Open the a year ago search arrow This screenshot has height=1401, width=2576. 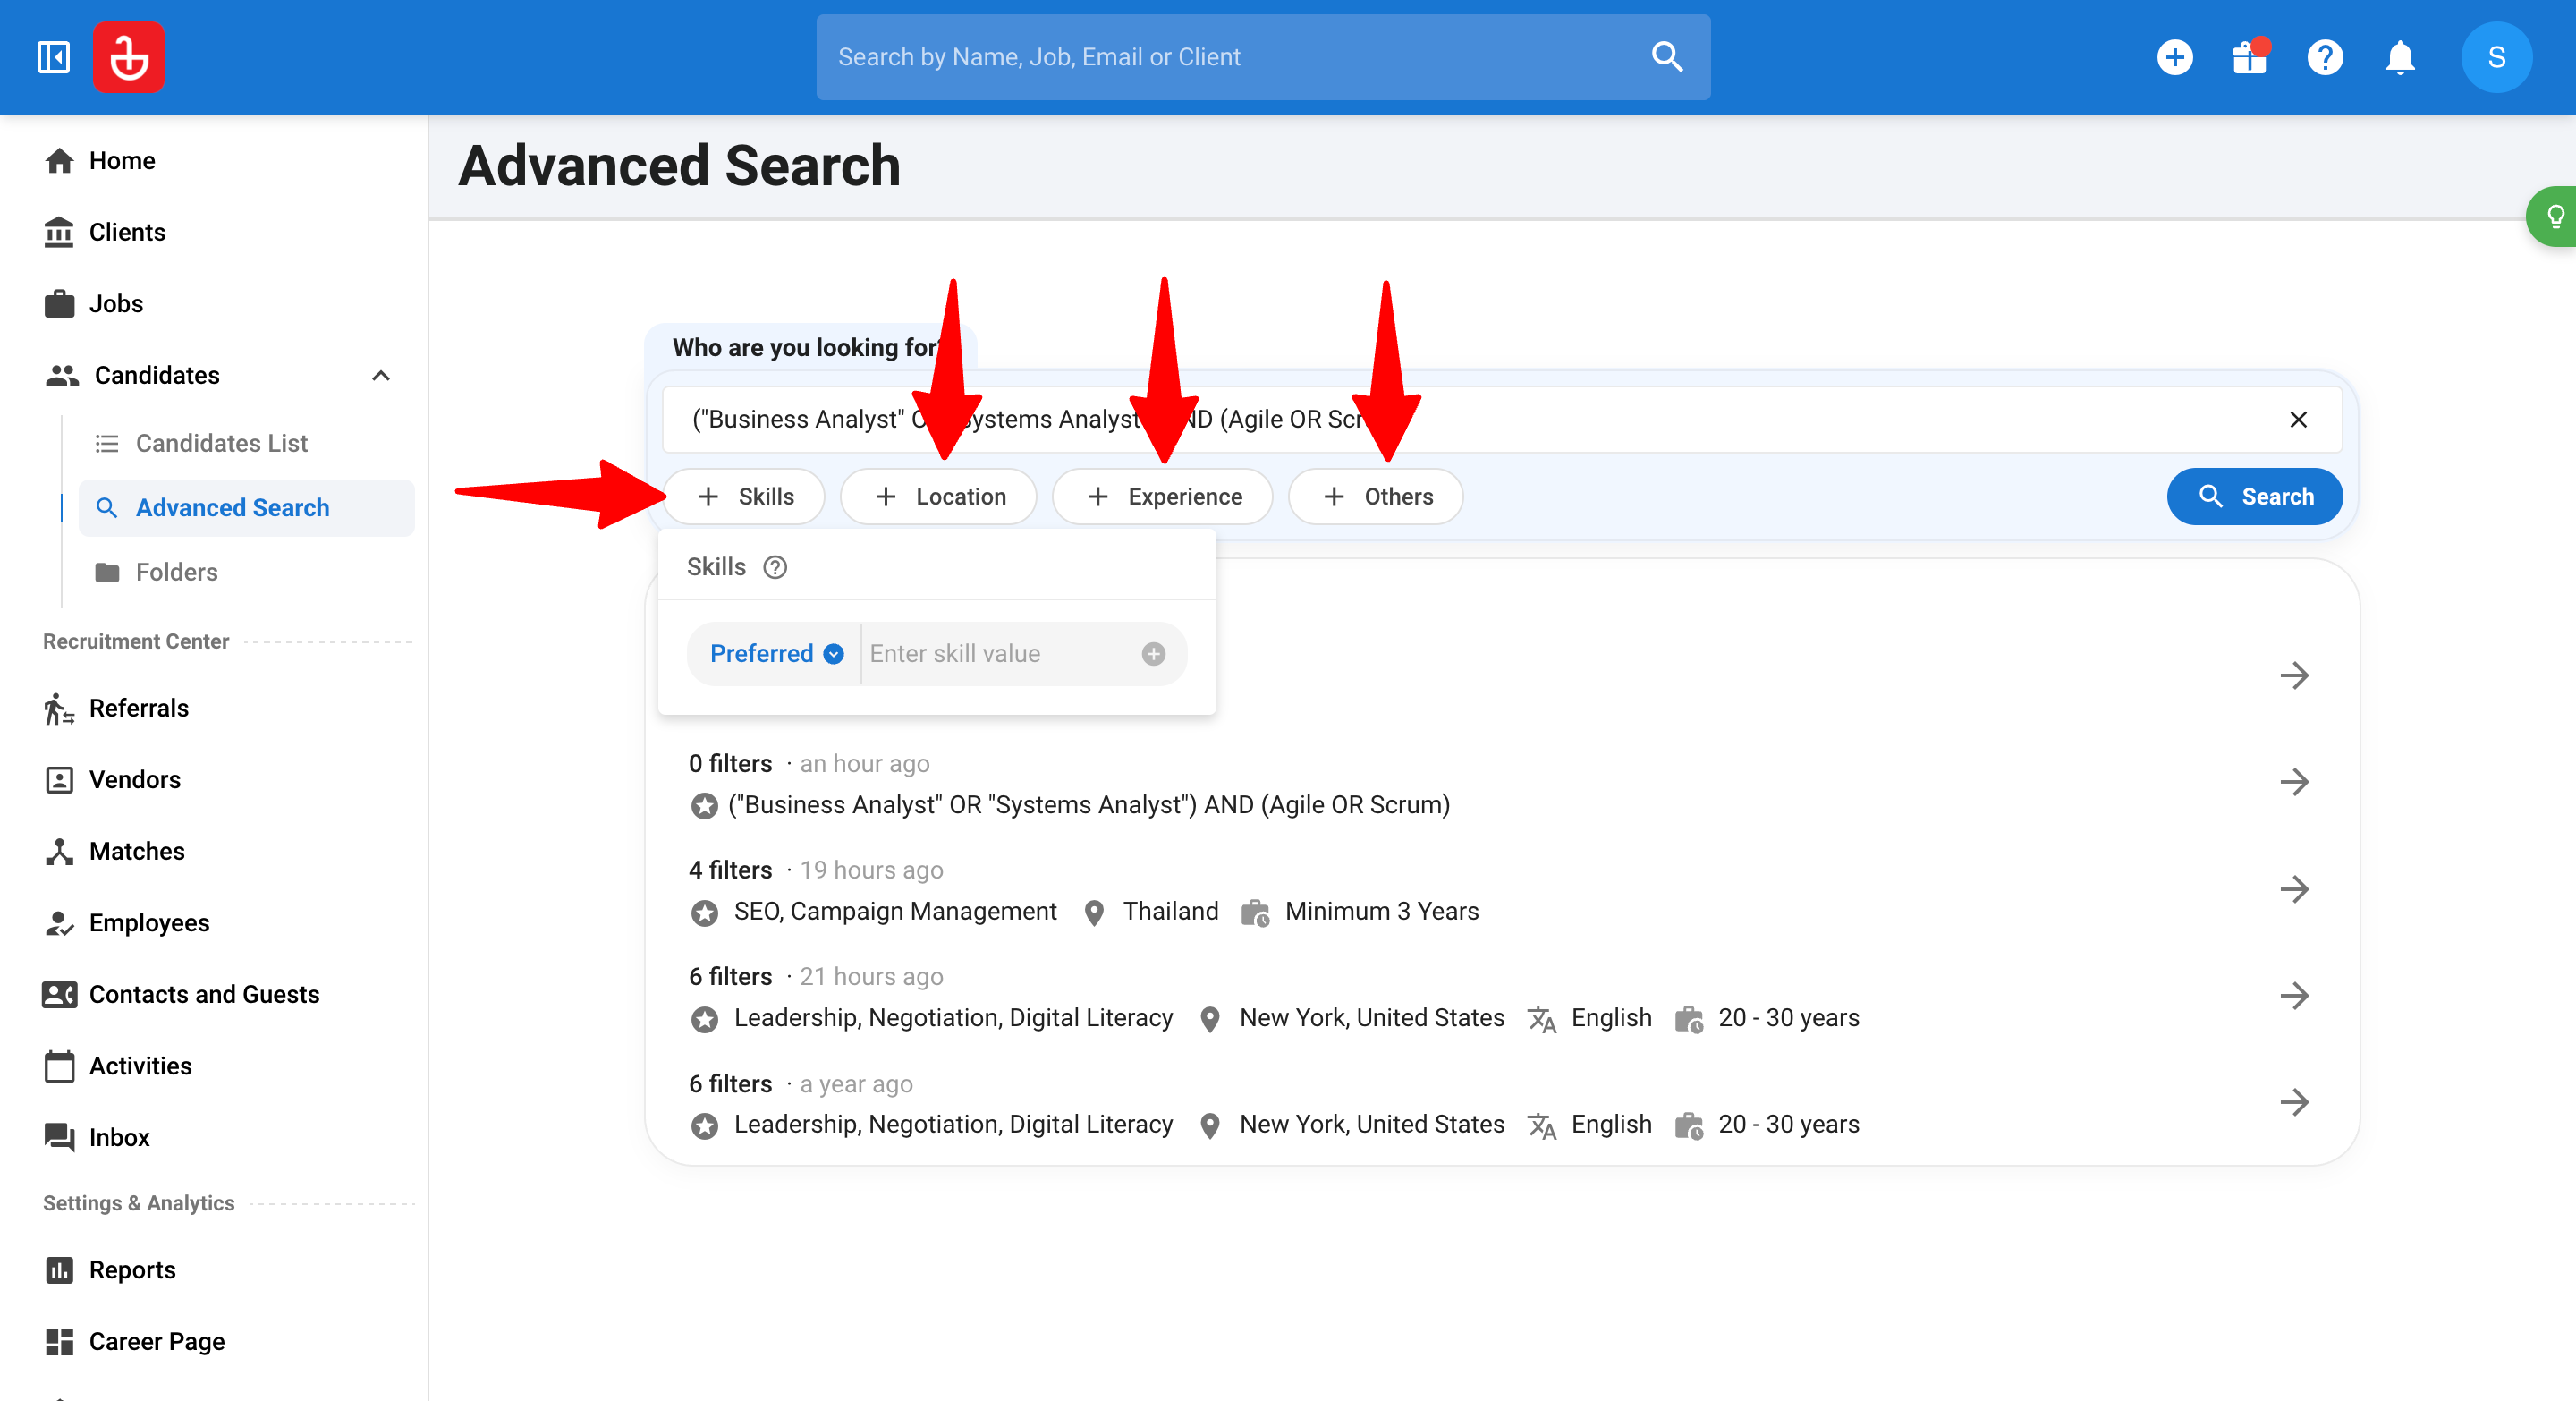[2294, 1101]
